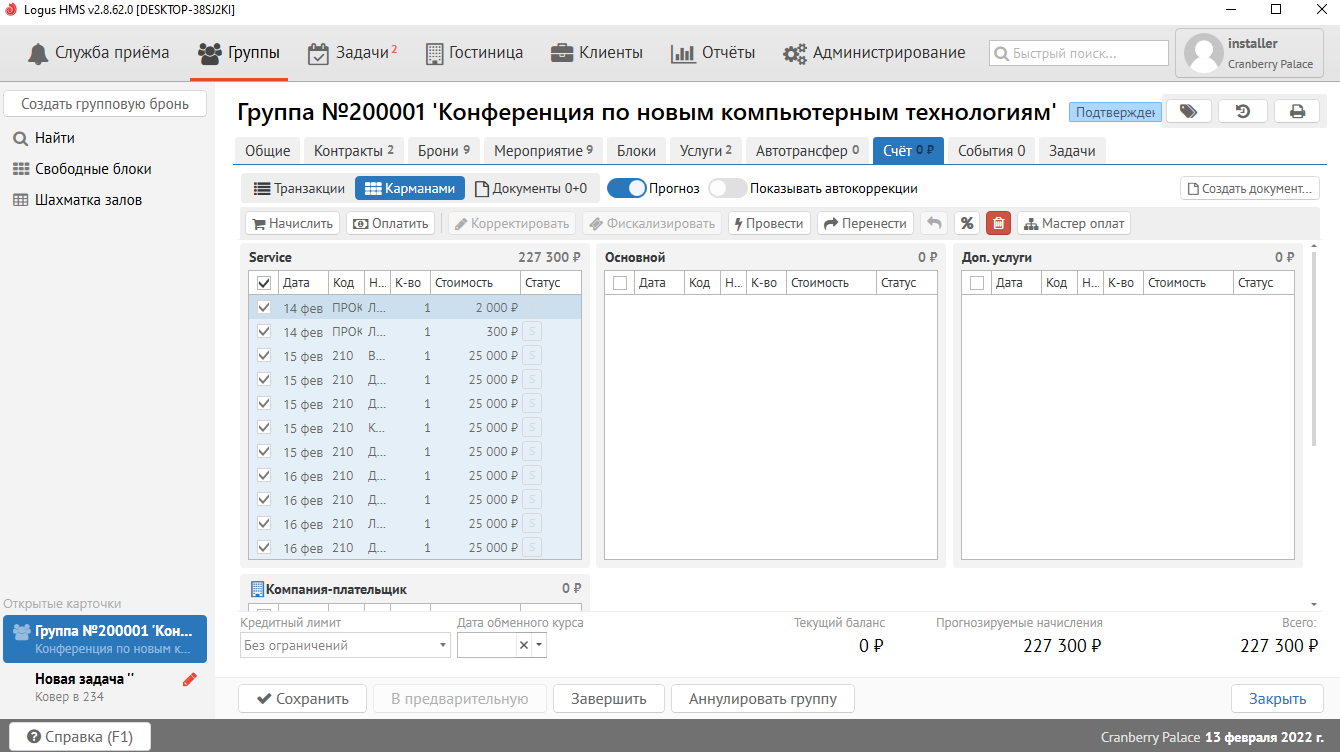Edit Новая задача with pencil icon
1340x752 pixels.
click(x=190, y=680)
